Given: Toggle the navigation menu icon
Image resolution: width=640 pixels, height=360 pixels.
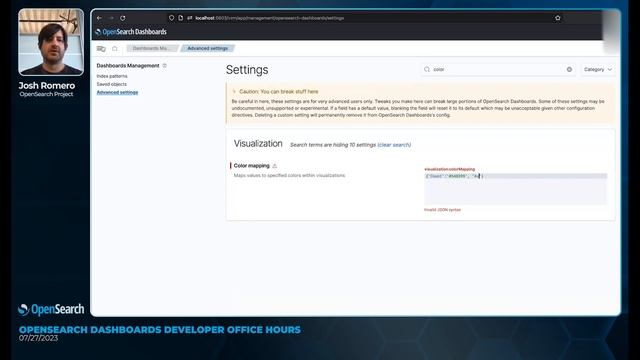Looking at the screenshot, I should click(101, 49).
